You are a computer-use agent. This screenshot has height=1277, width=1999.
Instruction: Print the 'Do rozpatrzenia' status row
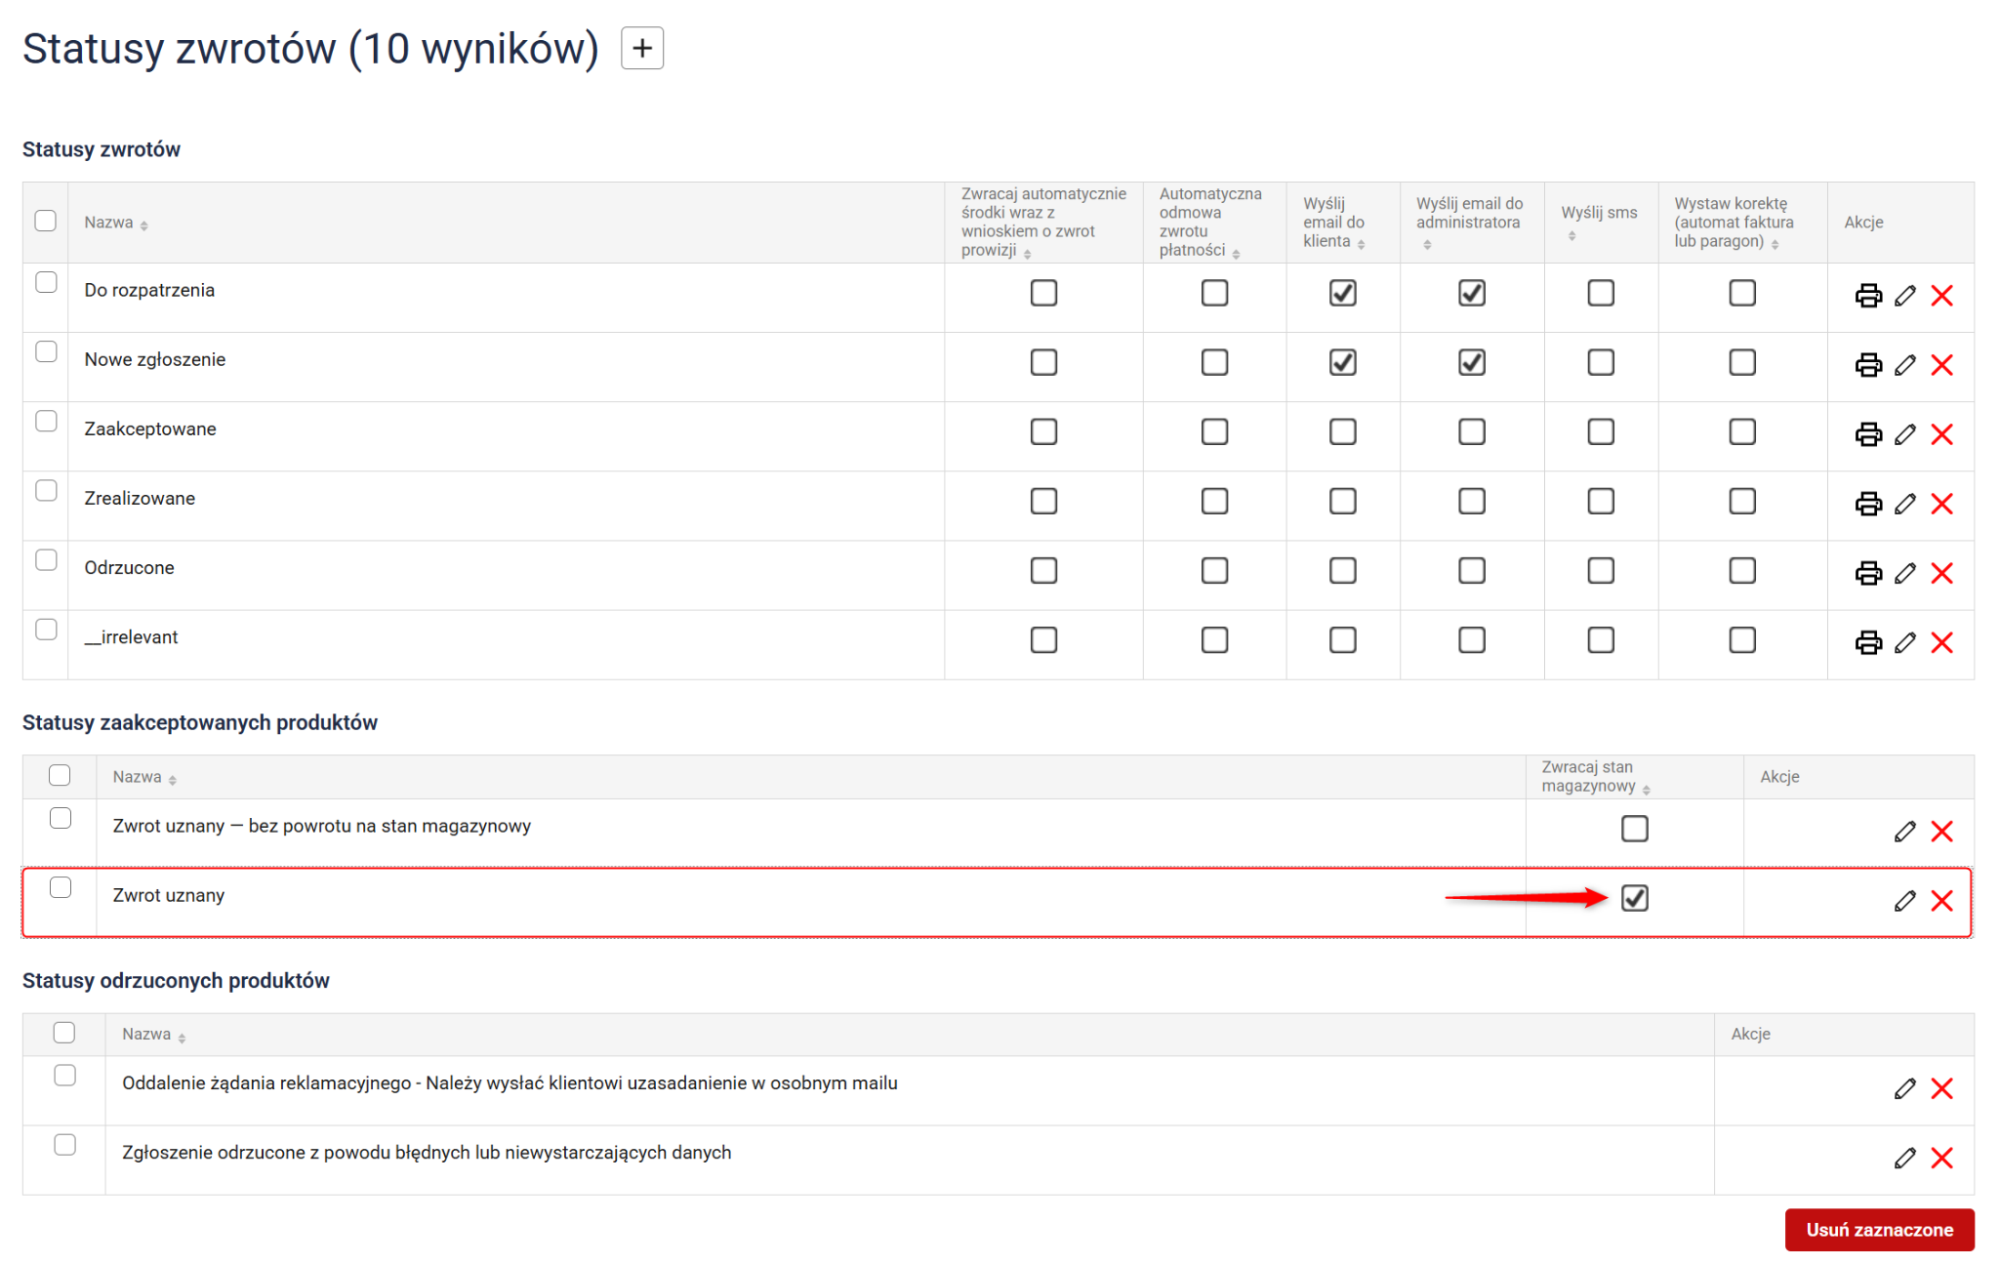(x=1867, y=295)
